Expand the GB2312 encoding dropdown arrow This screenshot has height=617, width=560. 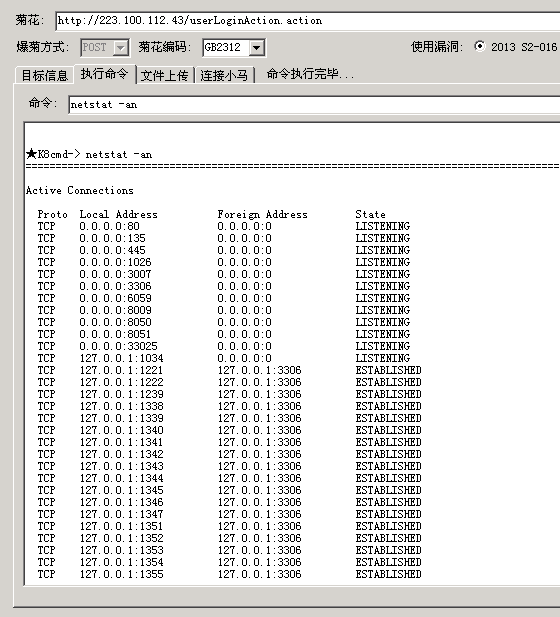click(x=256, y=48)
